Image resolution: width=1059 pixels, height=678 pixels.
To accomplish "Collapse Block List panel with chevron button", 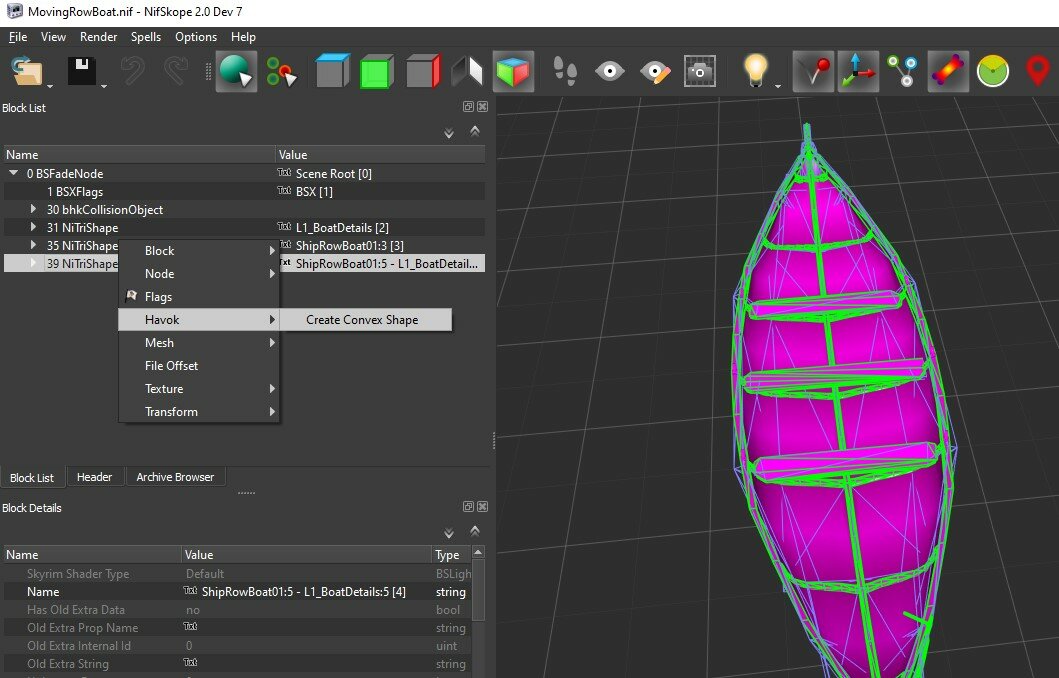I will coord(475,131).
